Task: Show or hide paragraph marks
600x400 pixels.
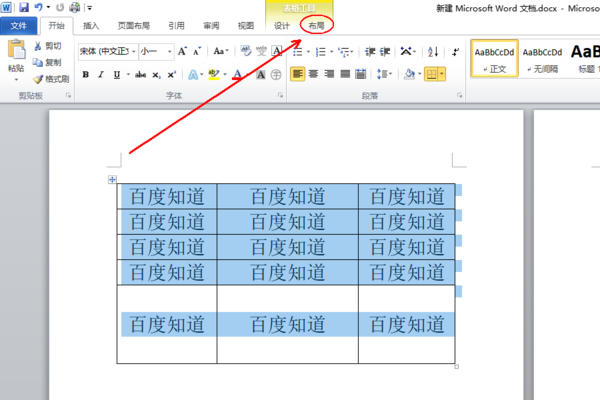Action: 455,52
